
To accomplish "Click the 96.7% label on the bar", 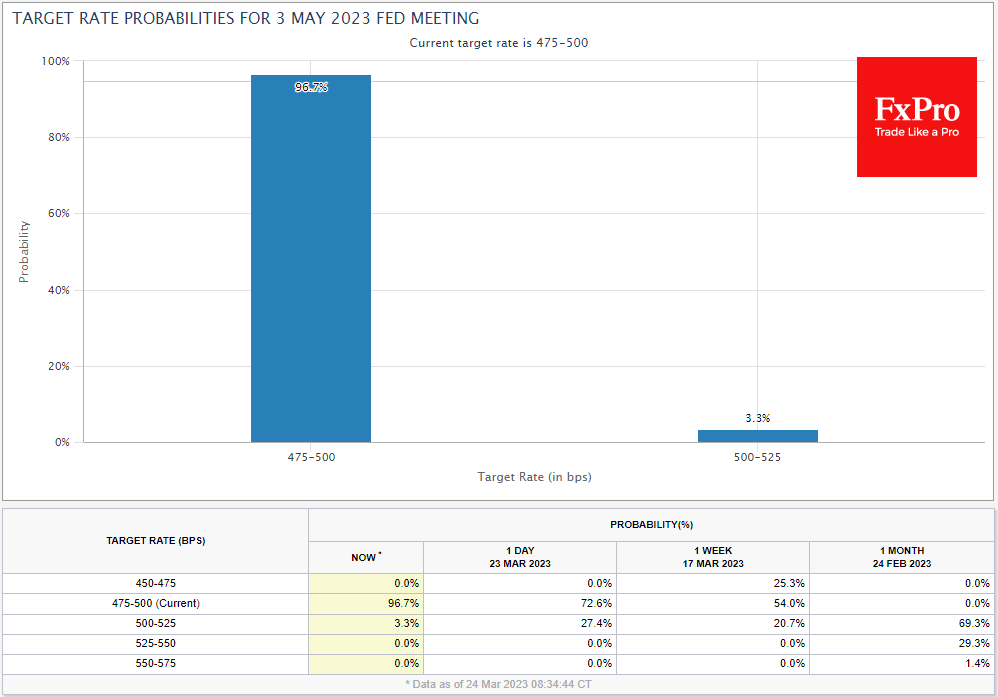I will click(x=310, y=87).
